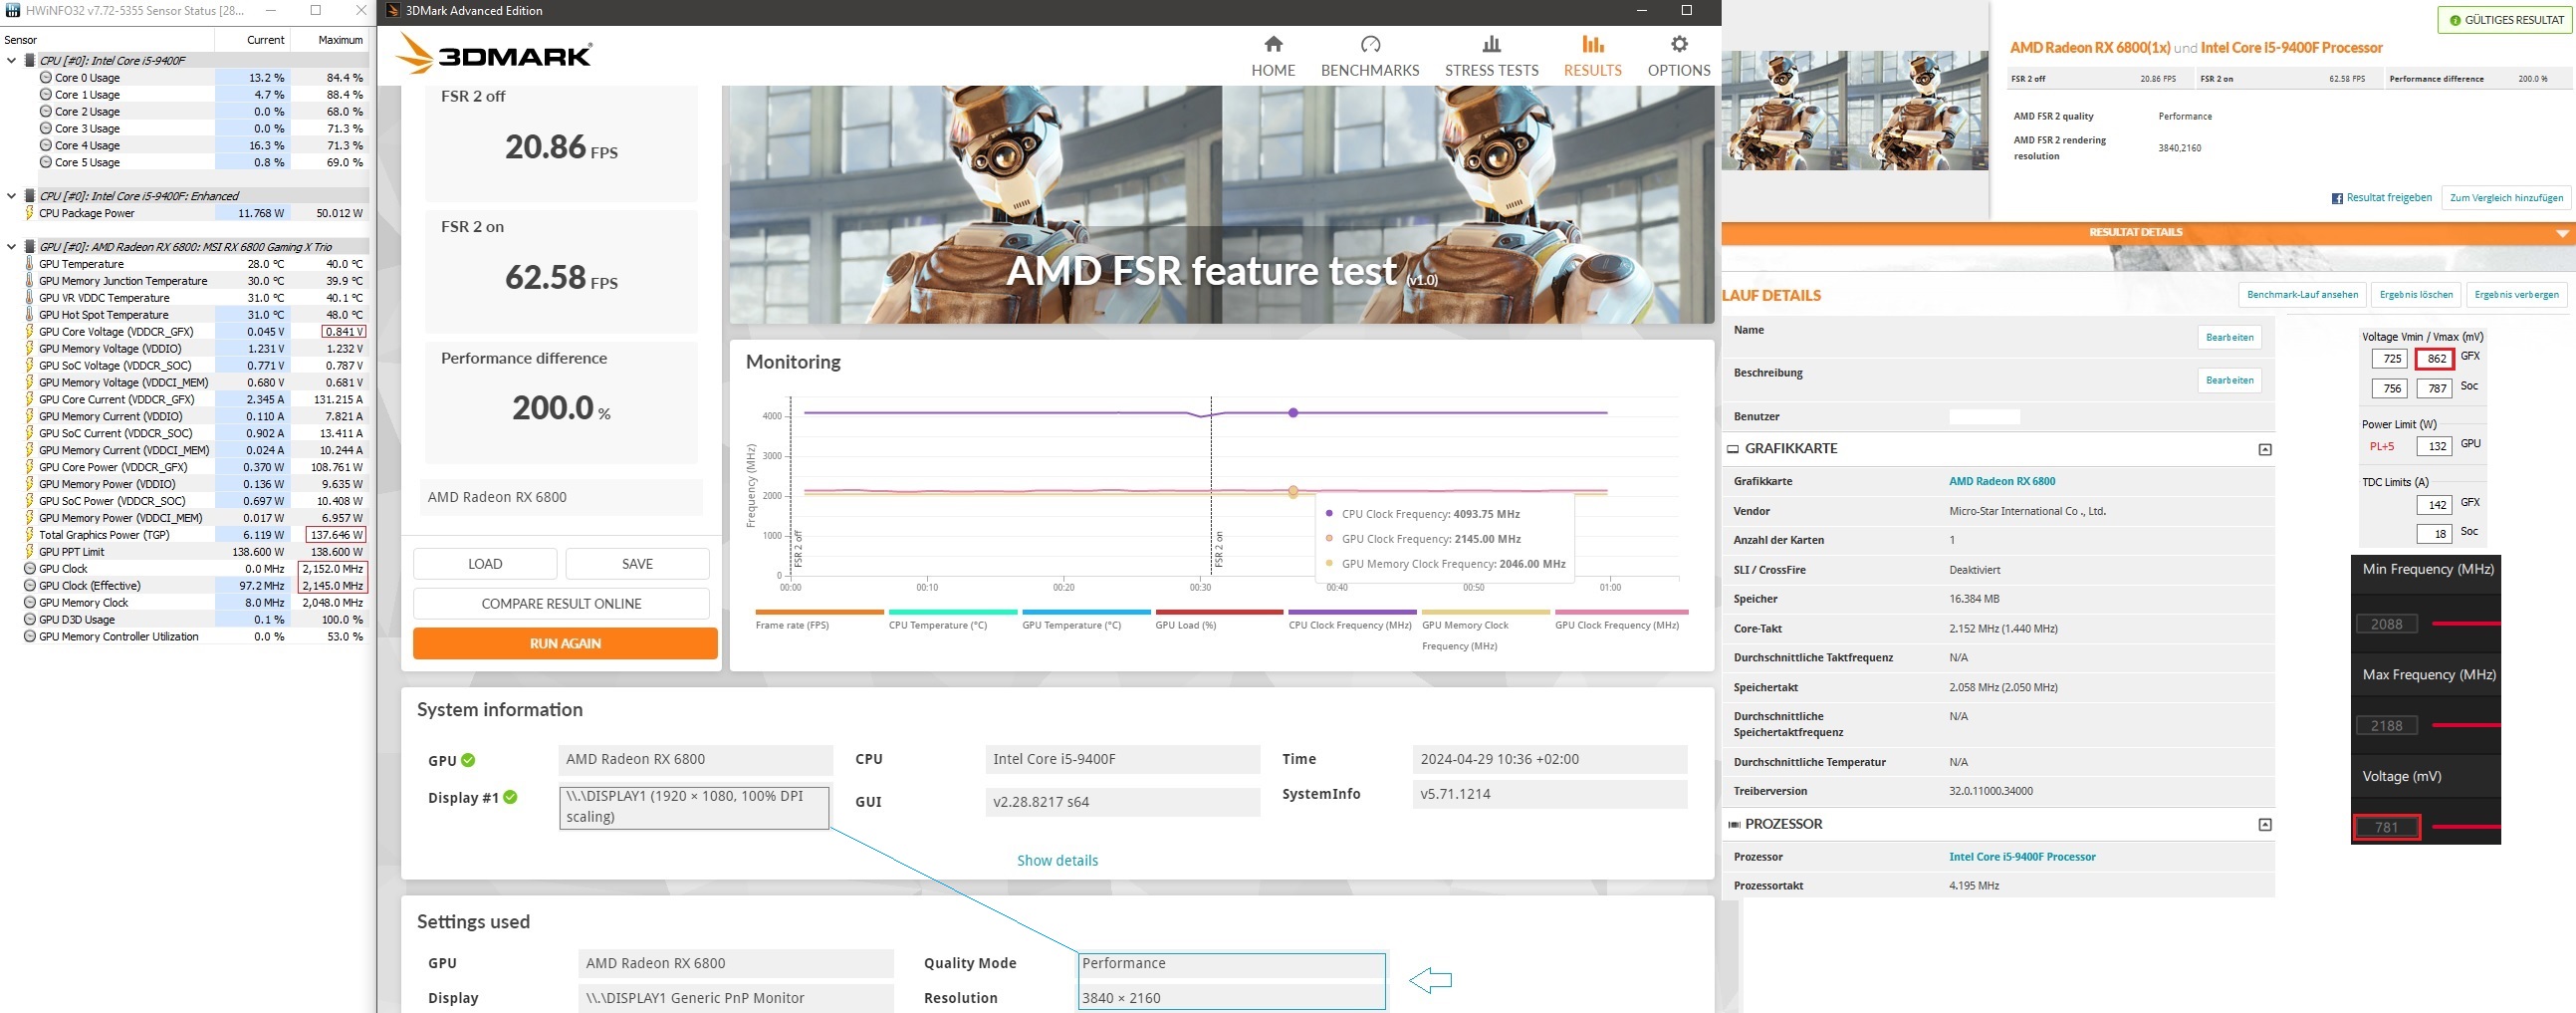Click the thermometer icon beside GPU Temperature
The image size is (2576, 1013).
pyautogui.click(x=29, y=264)
